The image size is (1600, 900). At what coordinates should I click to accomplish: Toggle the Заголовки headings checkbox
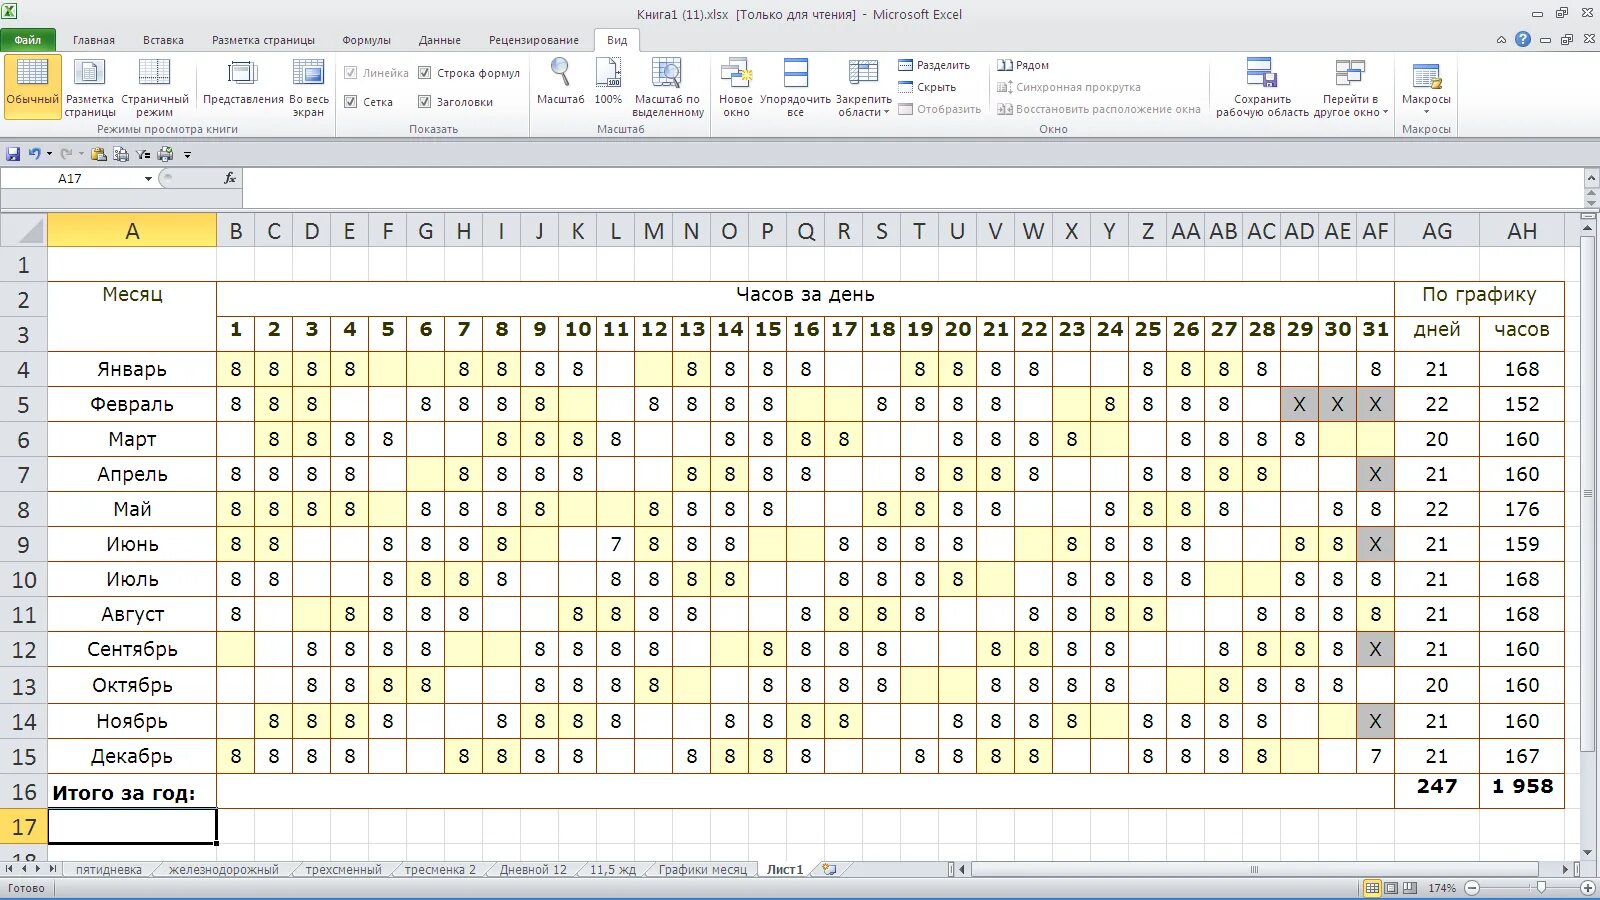(424, 102)
